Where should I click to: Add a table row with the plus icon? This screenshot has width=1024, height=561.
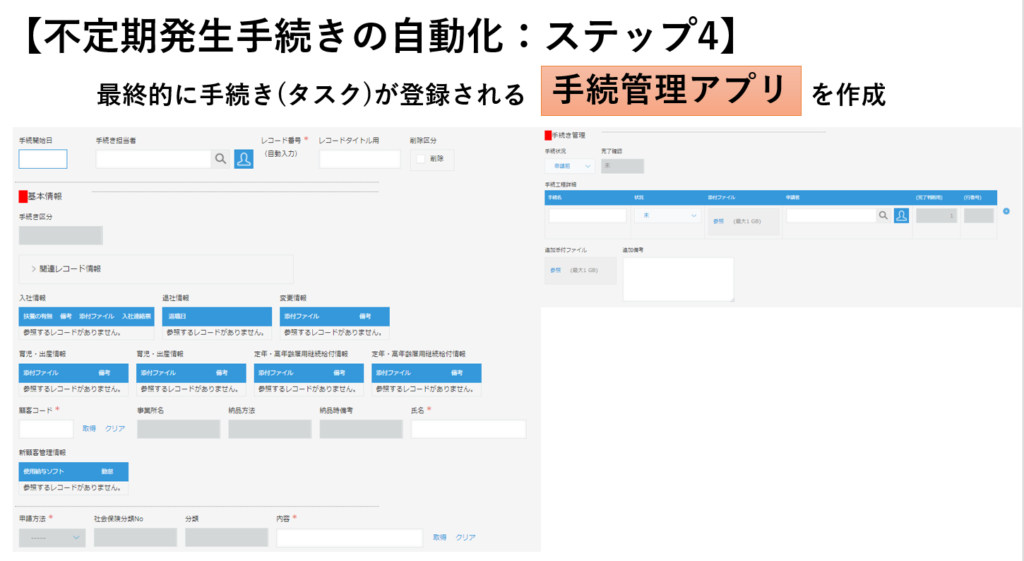pos(1005,211)
